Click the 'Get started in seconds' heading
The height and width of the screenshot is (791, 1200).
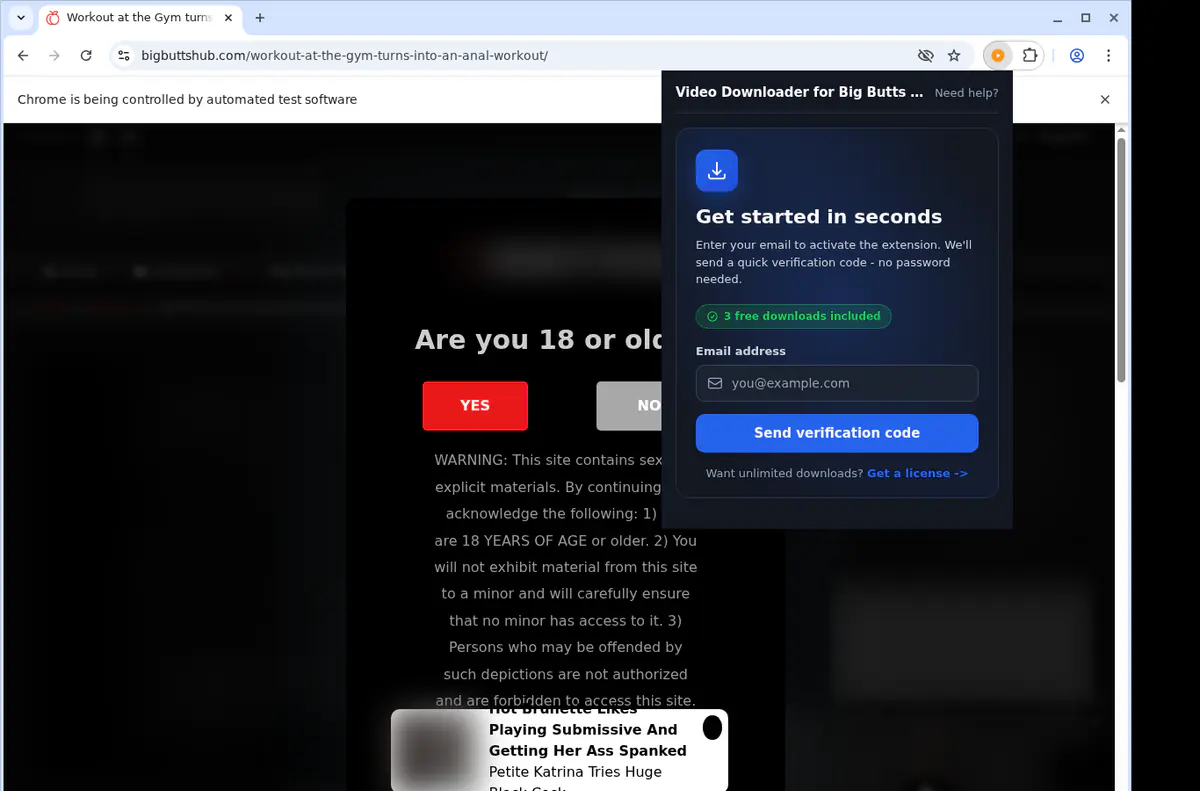[x=819, y=217]
